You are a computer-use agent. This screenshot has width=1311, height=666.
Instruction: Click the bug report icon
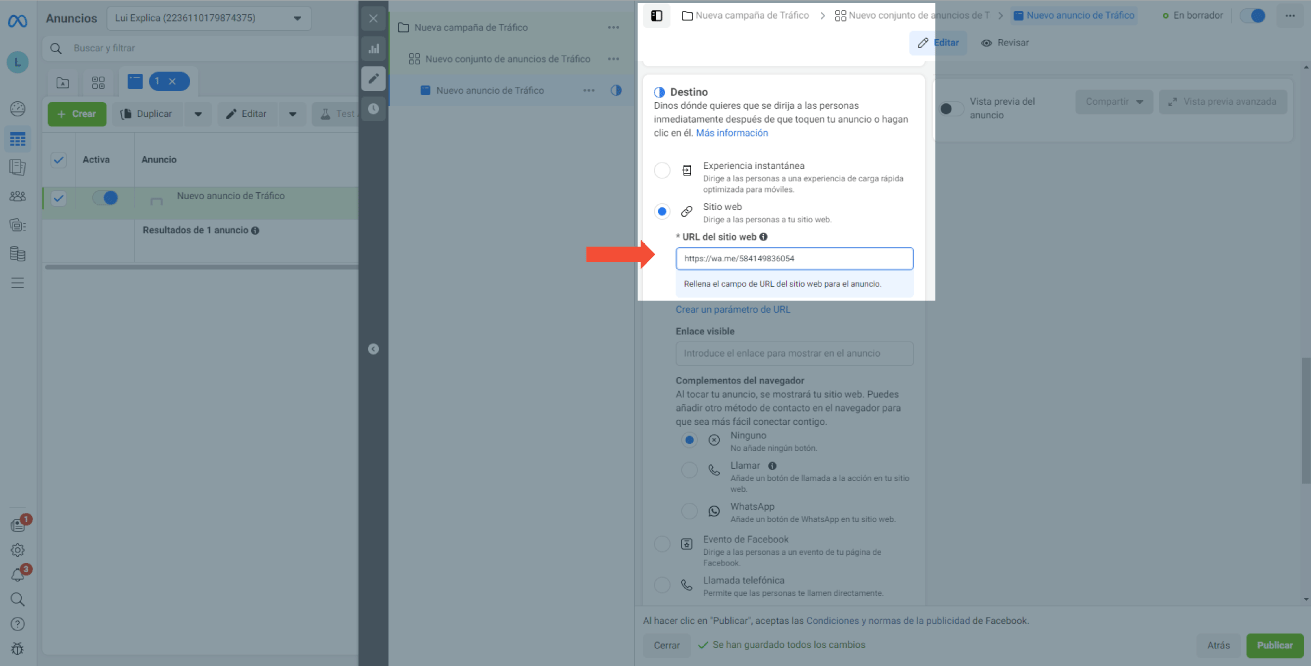(x=17, y=648)
